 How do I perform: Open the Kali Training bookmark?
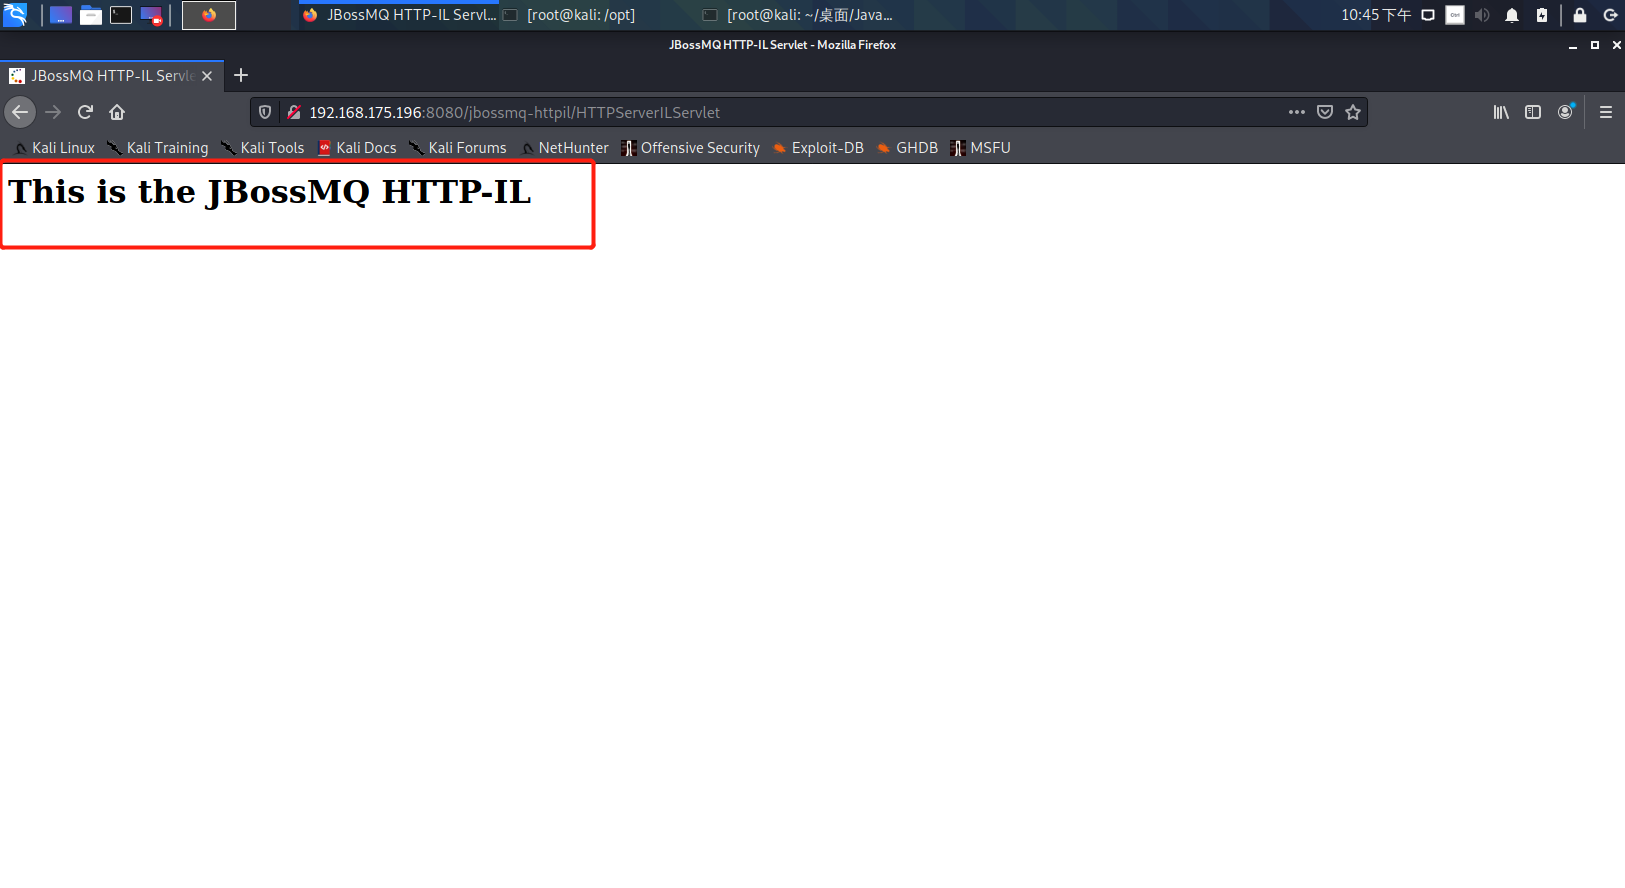tap(159, 148)
